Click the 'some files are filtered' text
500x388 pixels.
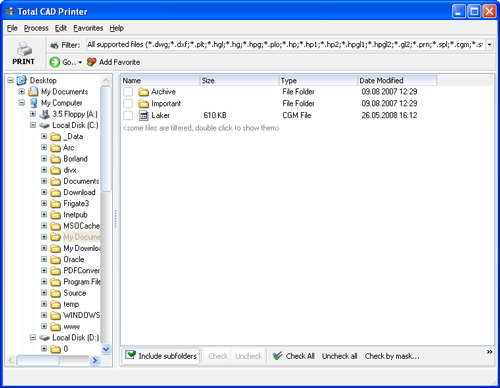(201, 128)
